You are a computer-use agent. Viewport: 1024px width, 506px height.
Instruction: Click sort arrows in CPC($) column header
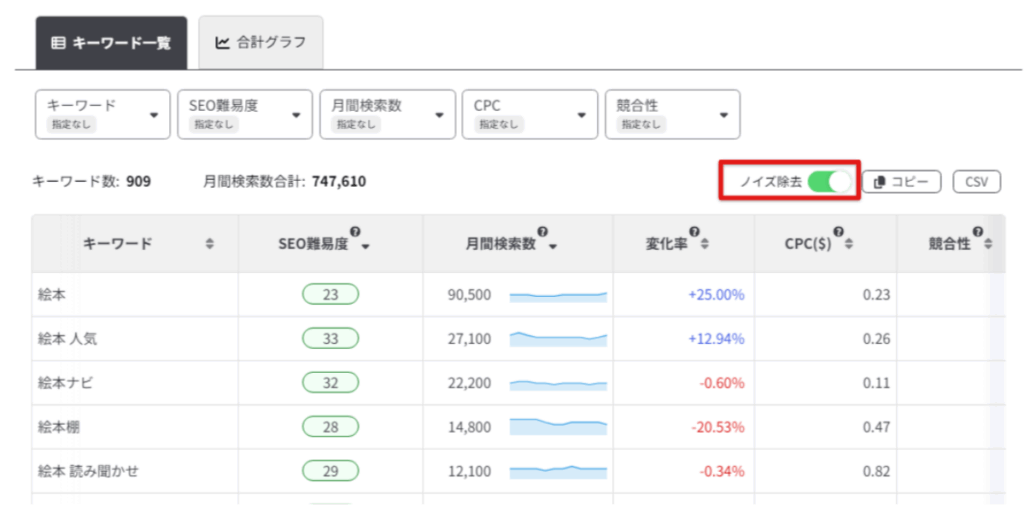[849, 245]
